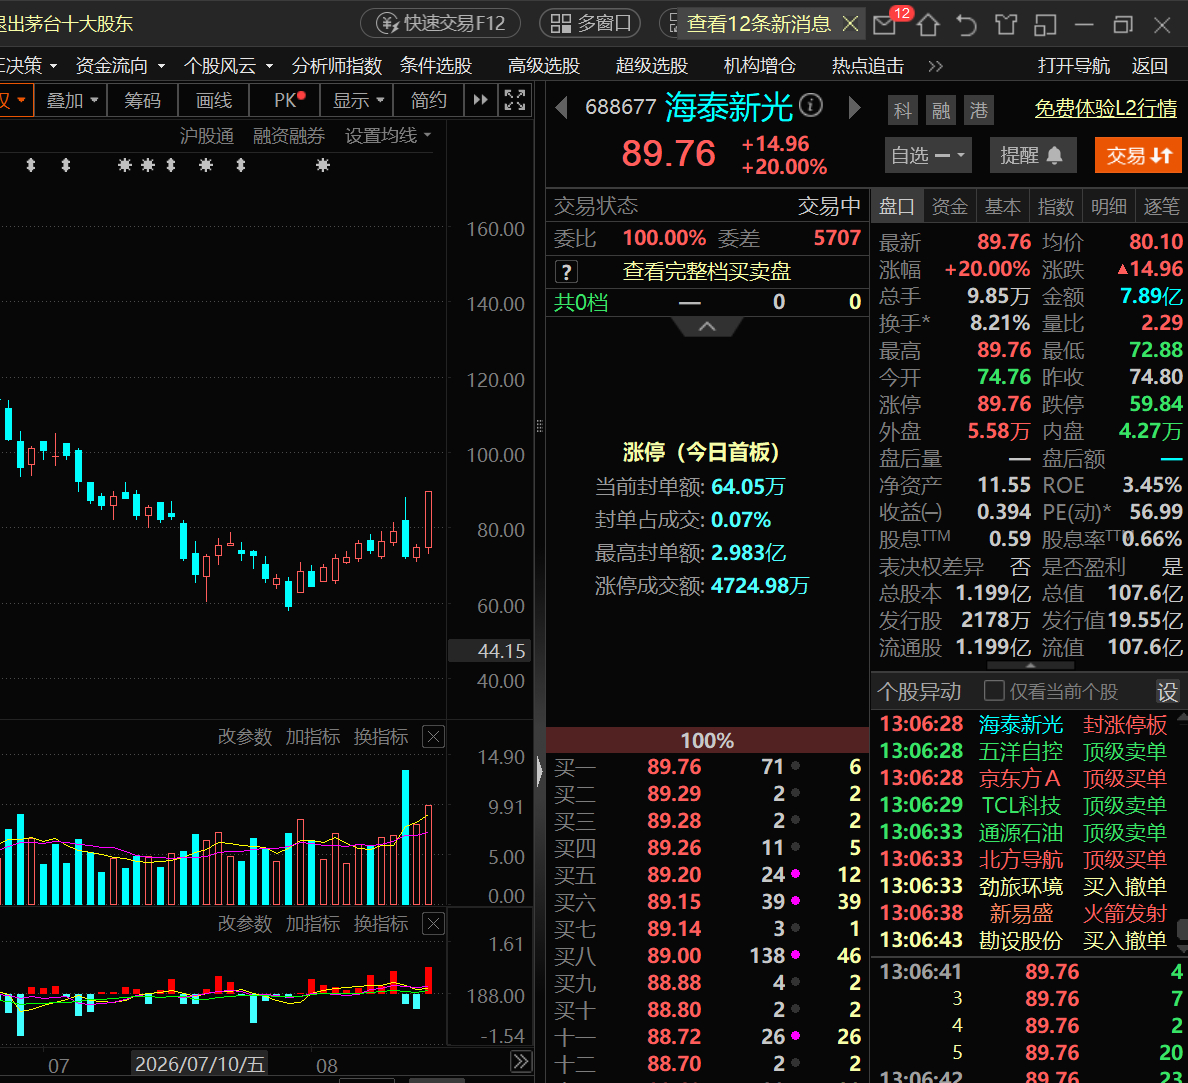Switch to 逐笔 tab
Viewport: 1188px width, 1083px height.
click(1161, 206)
